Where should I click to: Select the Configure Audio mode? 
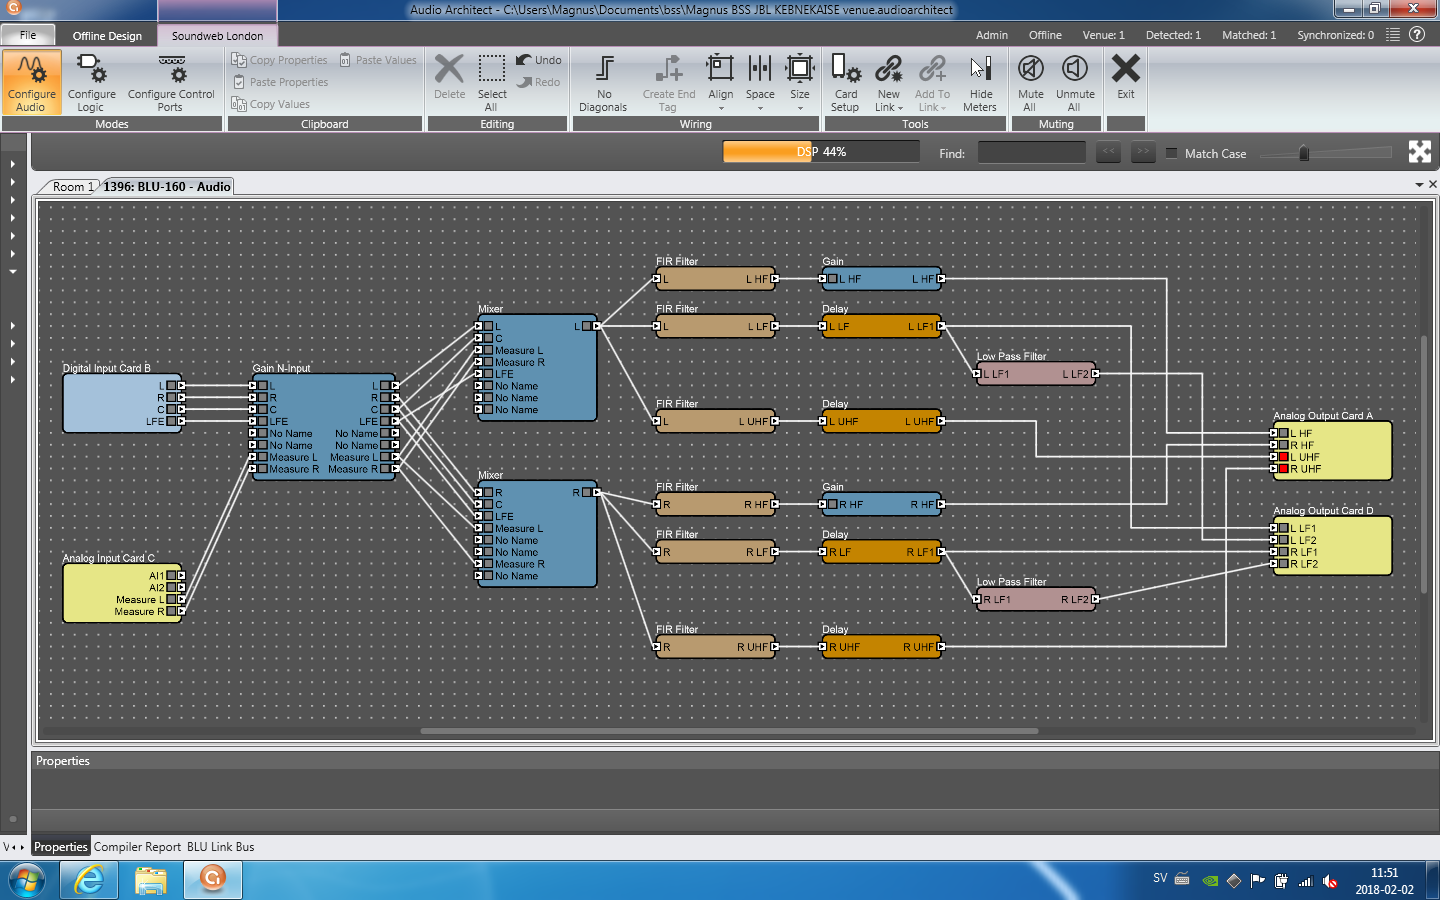[31, 82]
